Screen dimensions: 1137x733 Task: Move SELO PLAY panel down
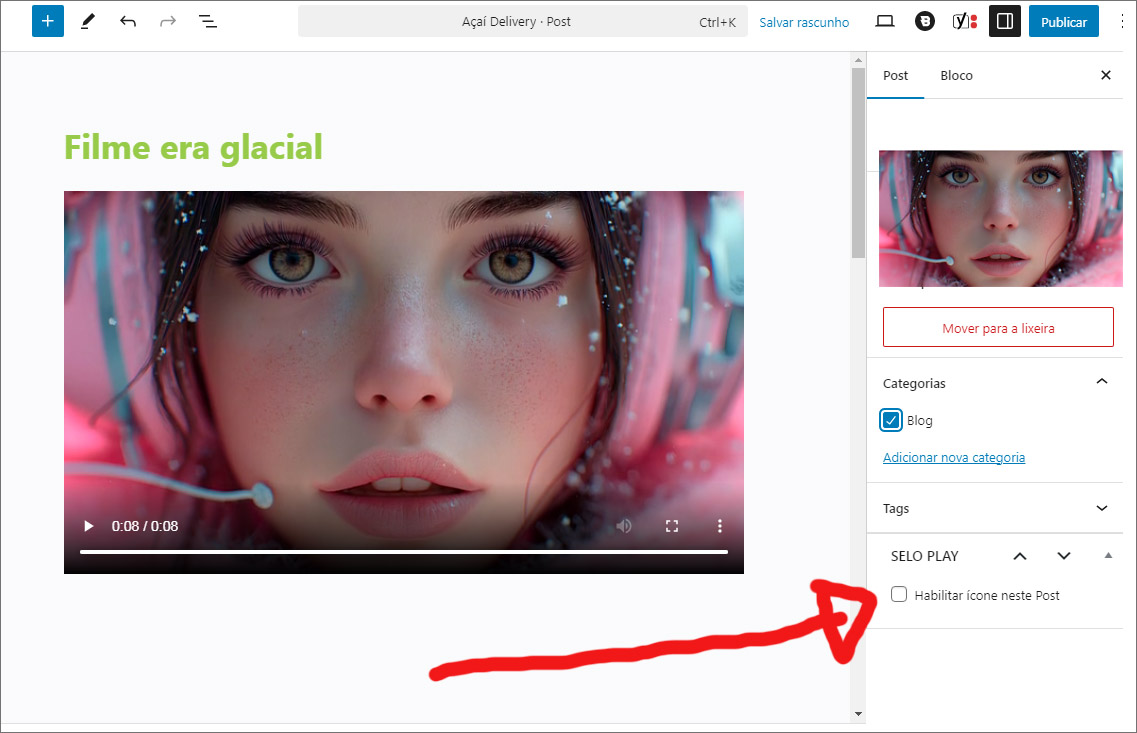pos(1064,556)
